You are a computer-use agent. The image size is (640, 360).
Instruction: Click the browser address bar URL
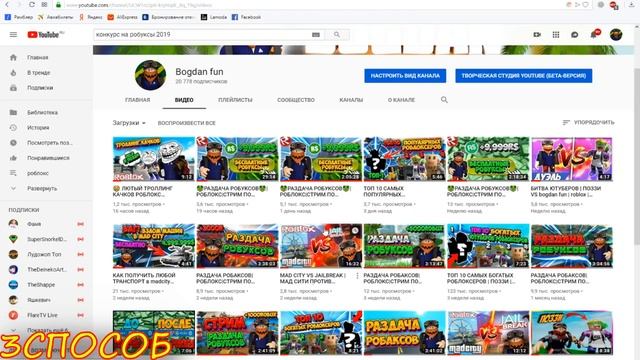click(139, 5)
